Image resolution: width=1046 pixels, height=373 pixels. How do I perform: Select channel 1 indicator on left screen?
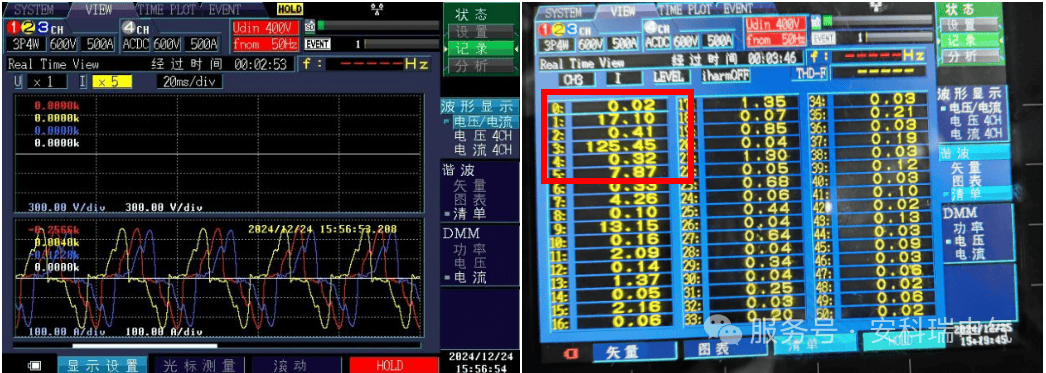[x=13, y=28]
